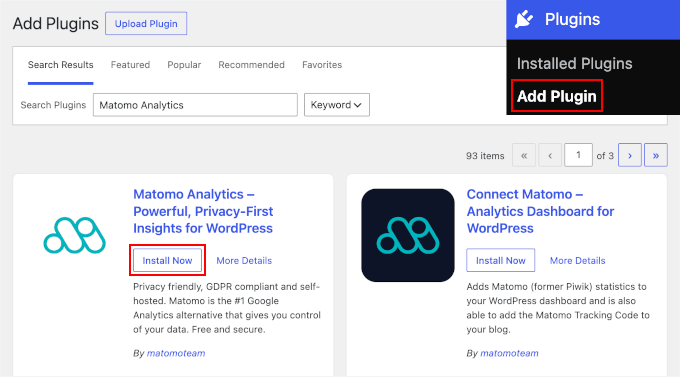The width and height of the screenshot is (680, 377).
Task: Open Installed Plugins submenu item
Action: pos(574,64)
